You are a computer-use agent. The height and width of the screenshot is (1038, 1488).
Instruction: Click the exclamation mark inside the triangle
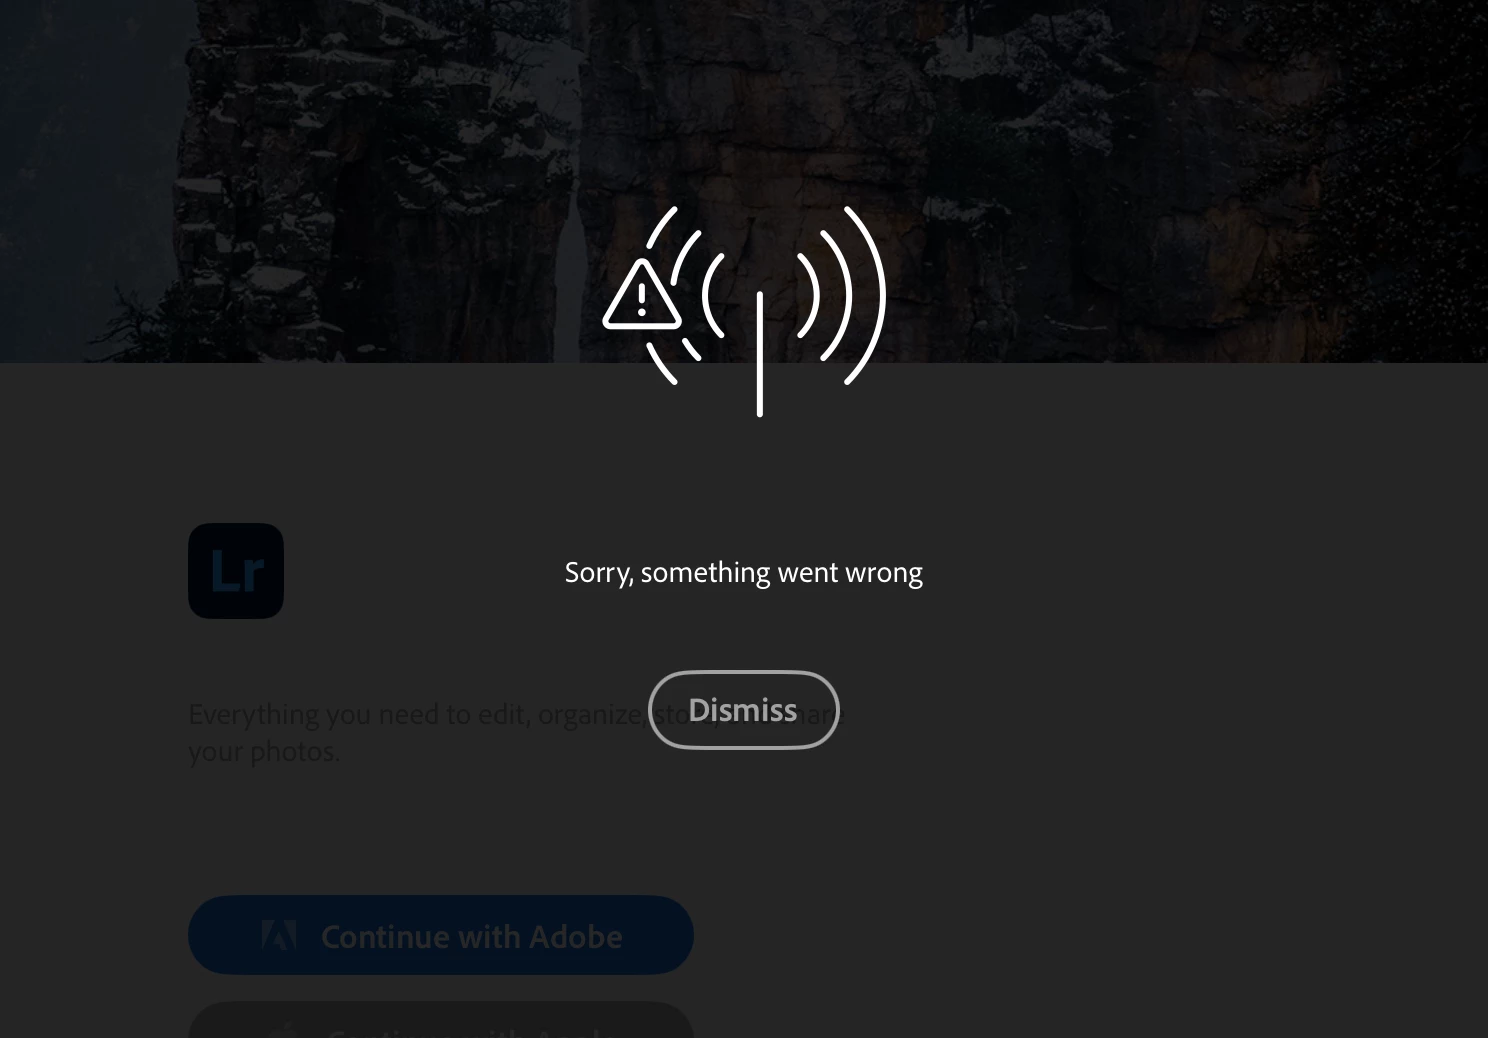[x=642, y=298]
